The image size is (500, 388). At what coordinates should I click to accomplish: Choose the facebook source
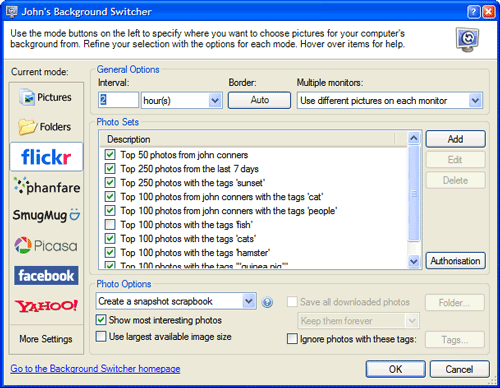46,276
